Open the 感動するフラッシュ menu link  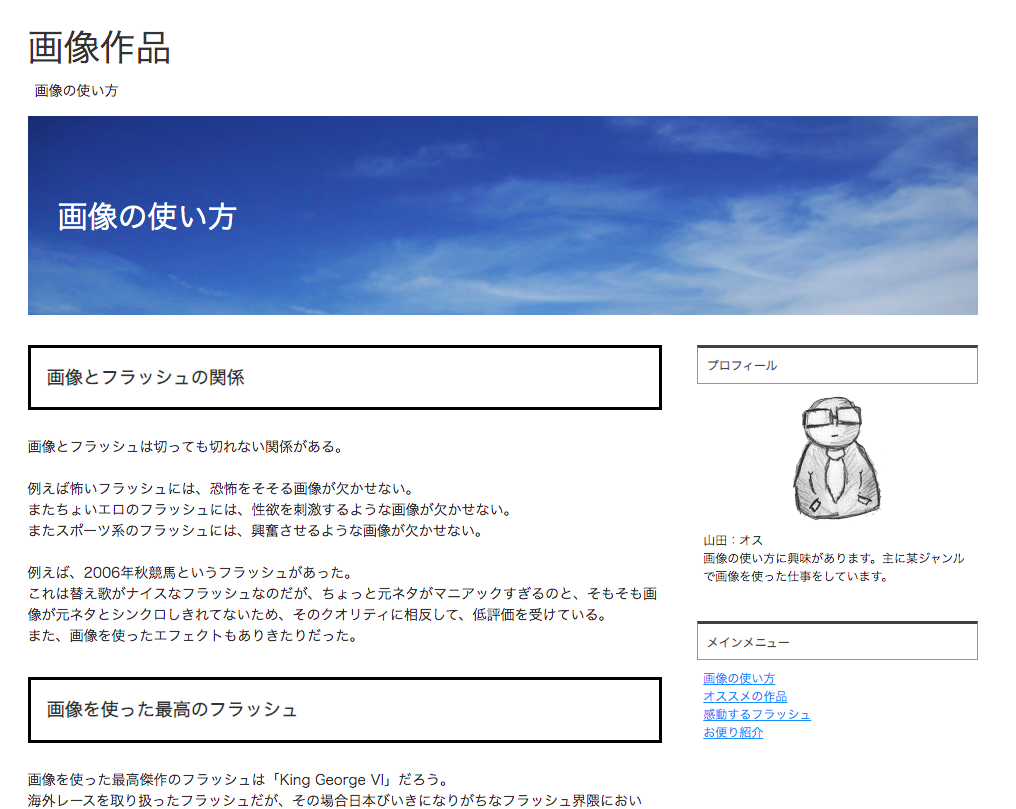pos(757,714)
